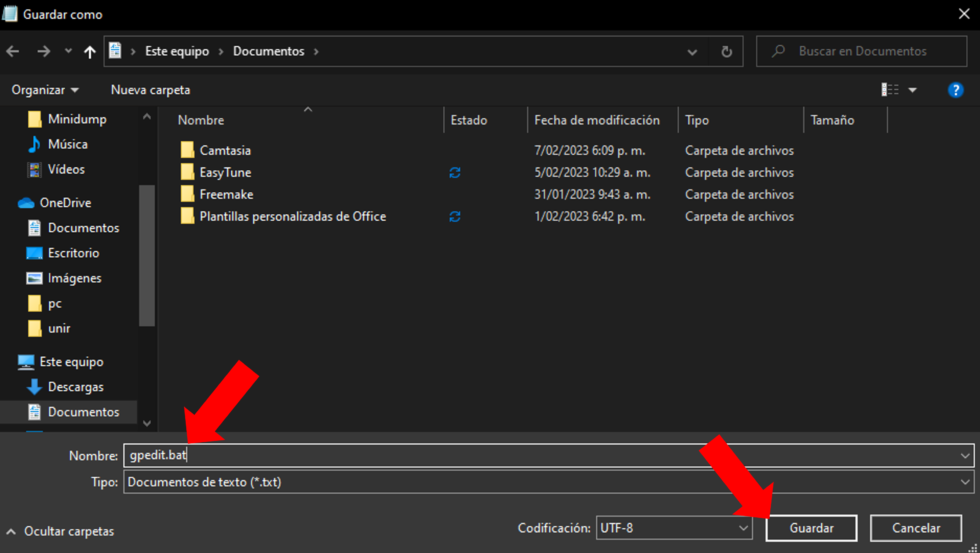Sort by 'Fecha de modificación' column
The image size is (980, 553).
(597, 120)
